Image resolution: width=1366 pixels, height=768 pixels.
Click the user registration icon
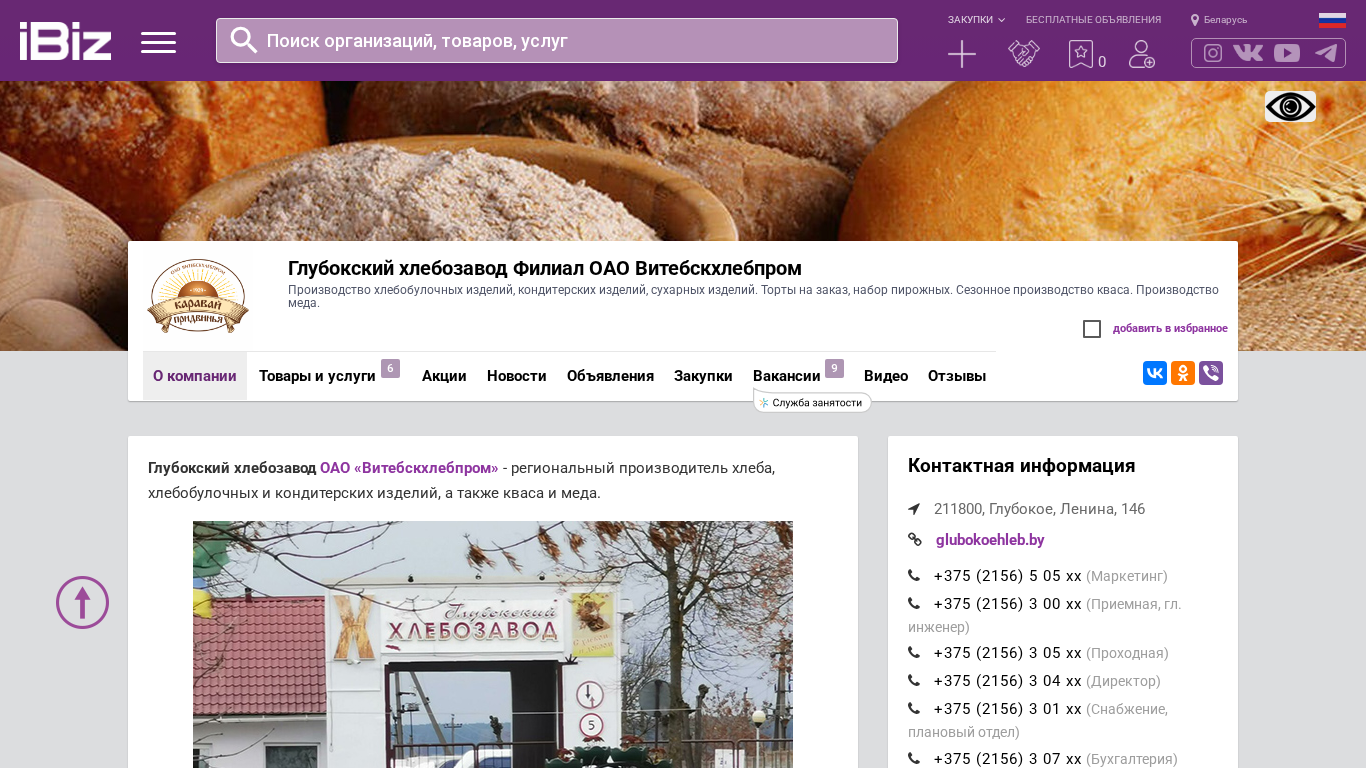coord(1142,54)
